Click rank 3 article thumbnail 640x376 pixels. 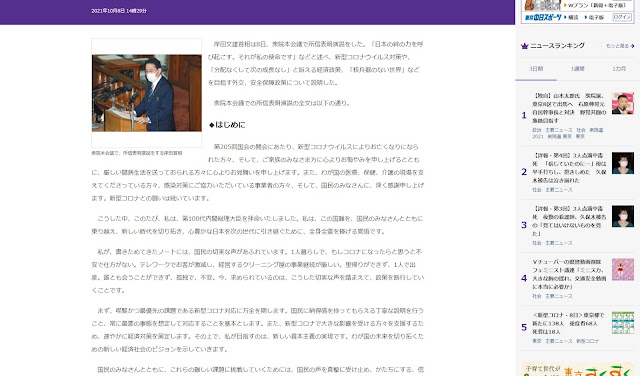[622, 216]
